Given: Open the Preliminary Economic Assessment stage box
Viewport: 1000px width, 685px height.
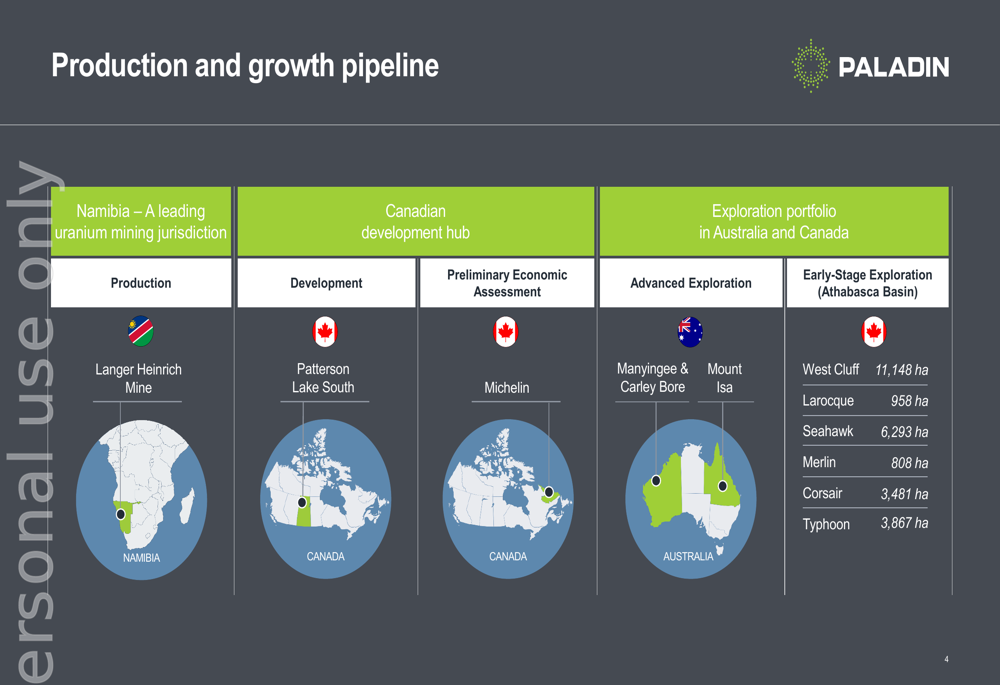Looking at the screenshot, I should pyautogui.click(x=507, y=283).
